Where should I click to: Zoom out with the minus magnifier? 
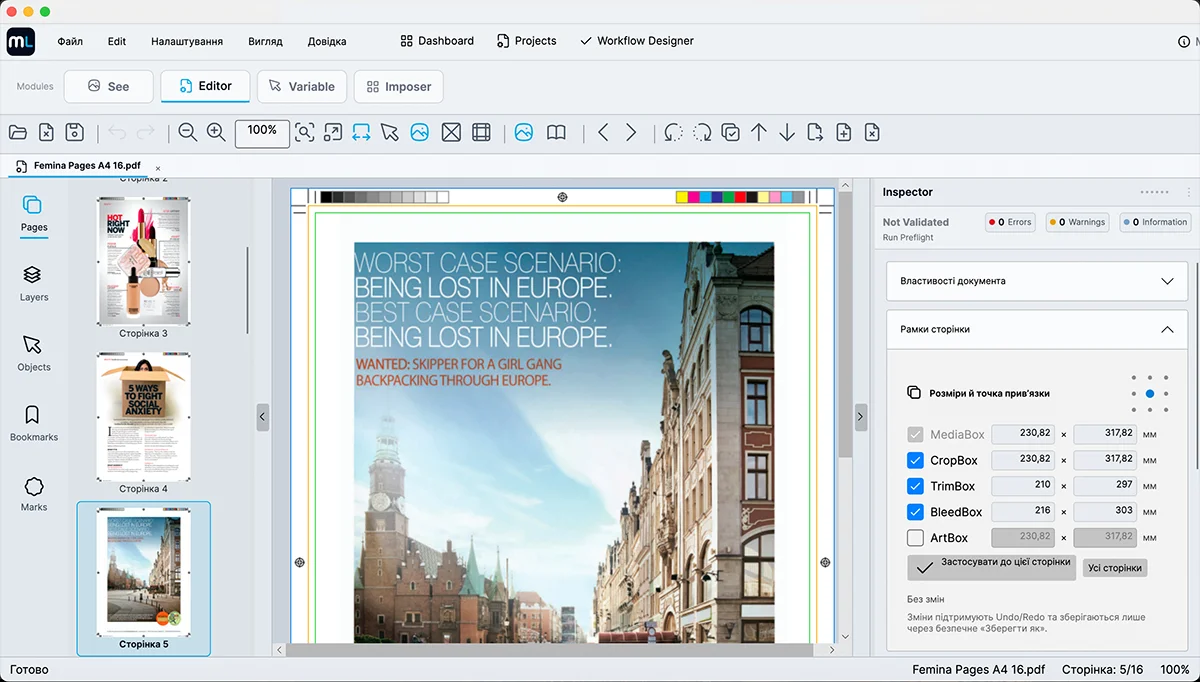pyautogui.click(x=187, y=132)
